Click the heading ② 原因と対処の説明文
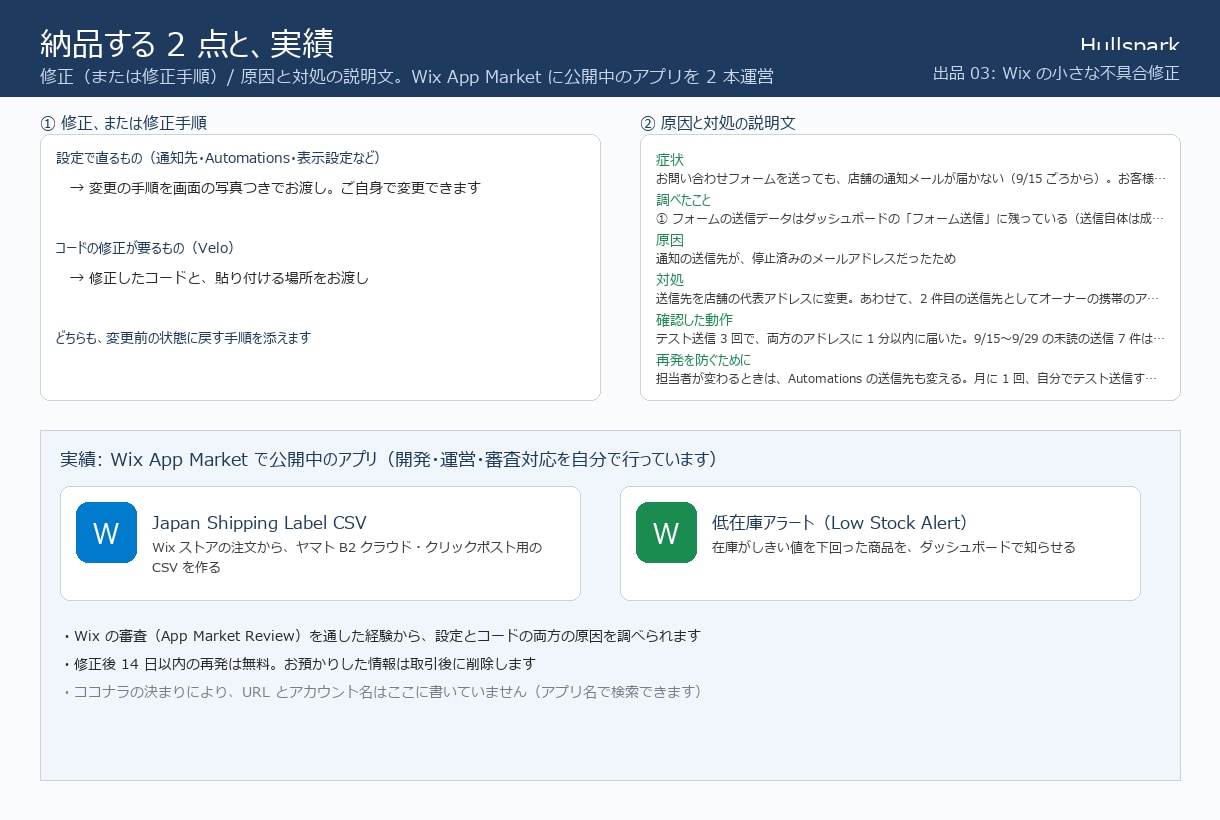This screenshot has height=820, width=1220. click(718, 123)
